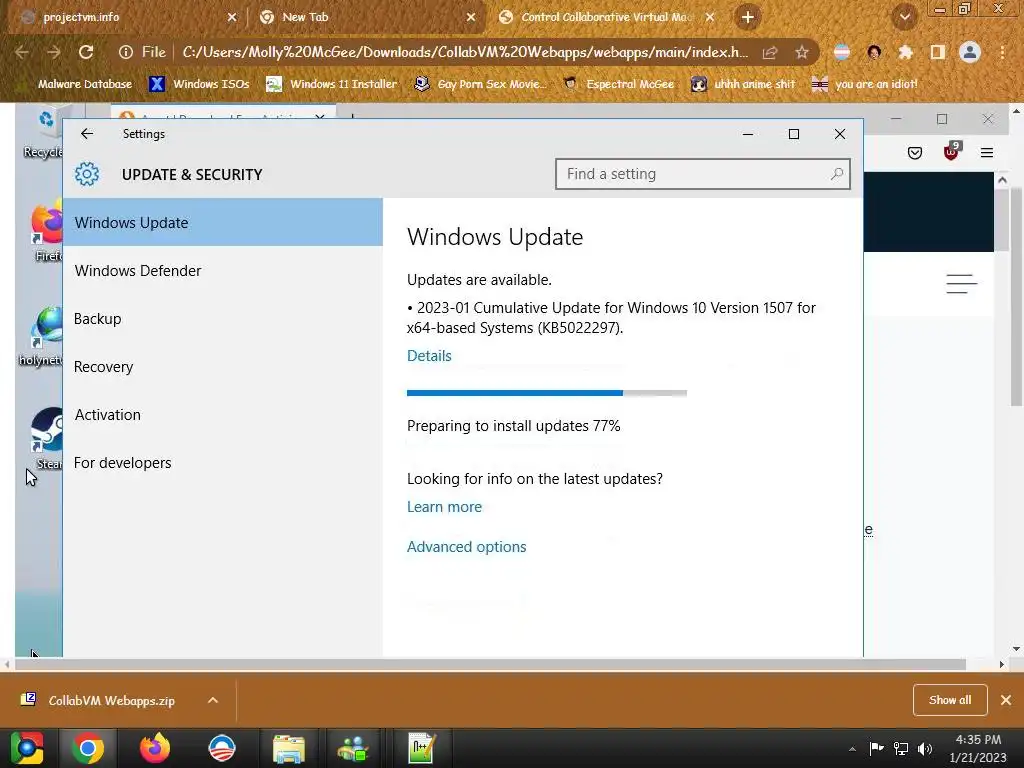
Task: Go back in Chrome
Action: (x=22, y=52)
